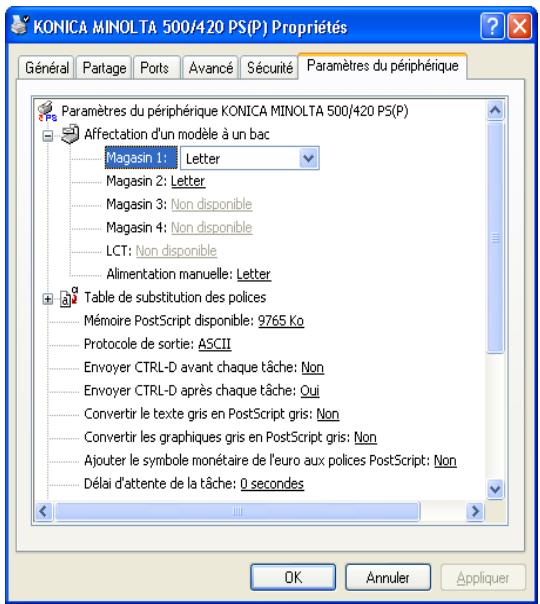Click the printer icon in the title bar

coord(19,25)
